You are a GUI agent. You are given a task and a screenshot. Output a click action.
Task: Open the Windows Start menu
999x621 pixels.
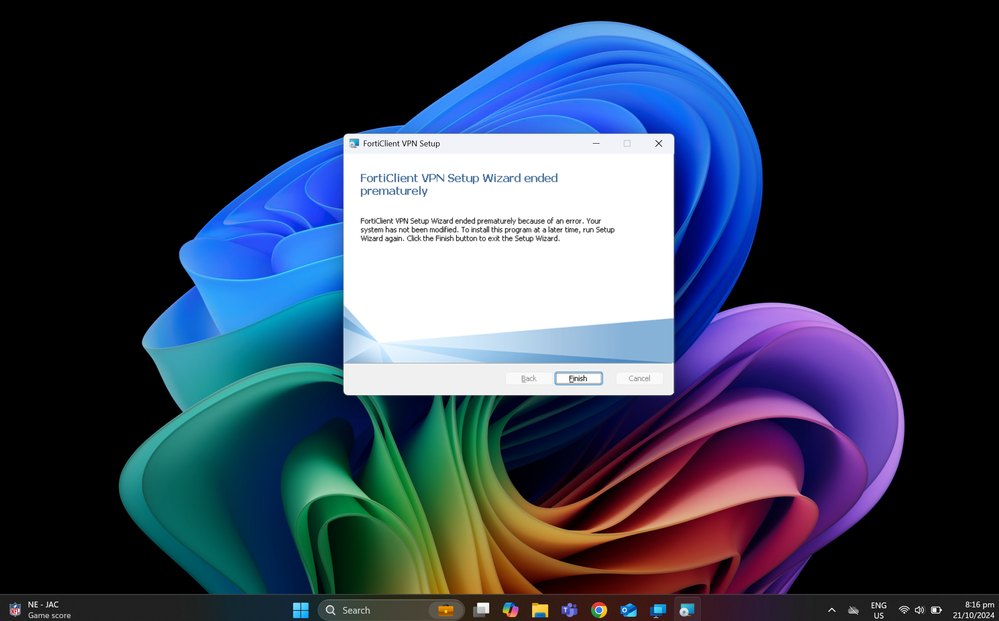301,610
